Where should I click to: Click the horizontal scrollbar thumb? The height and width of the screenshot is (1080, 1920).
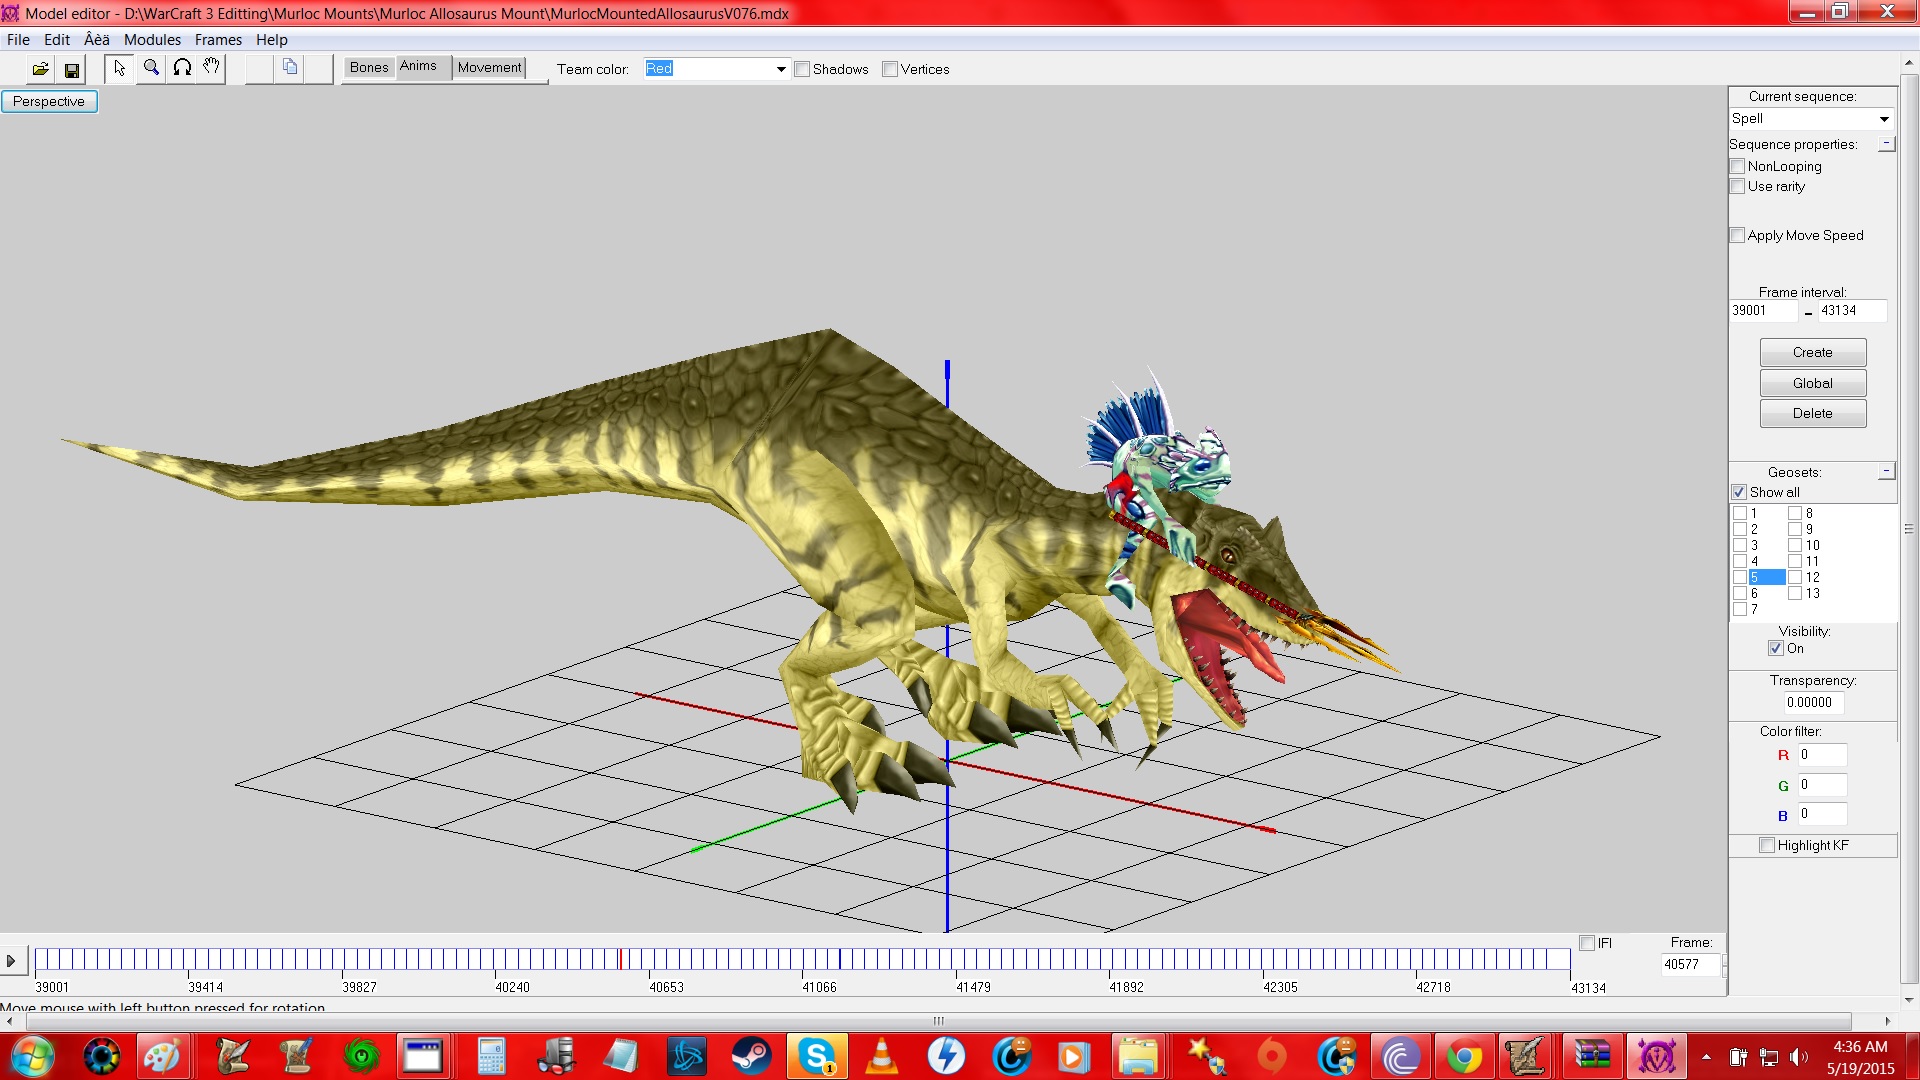pos(938,1021)
